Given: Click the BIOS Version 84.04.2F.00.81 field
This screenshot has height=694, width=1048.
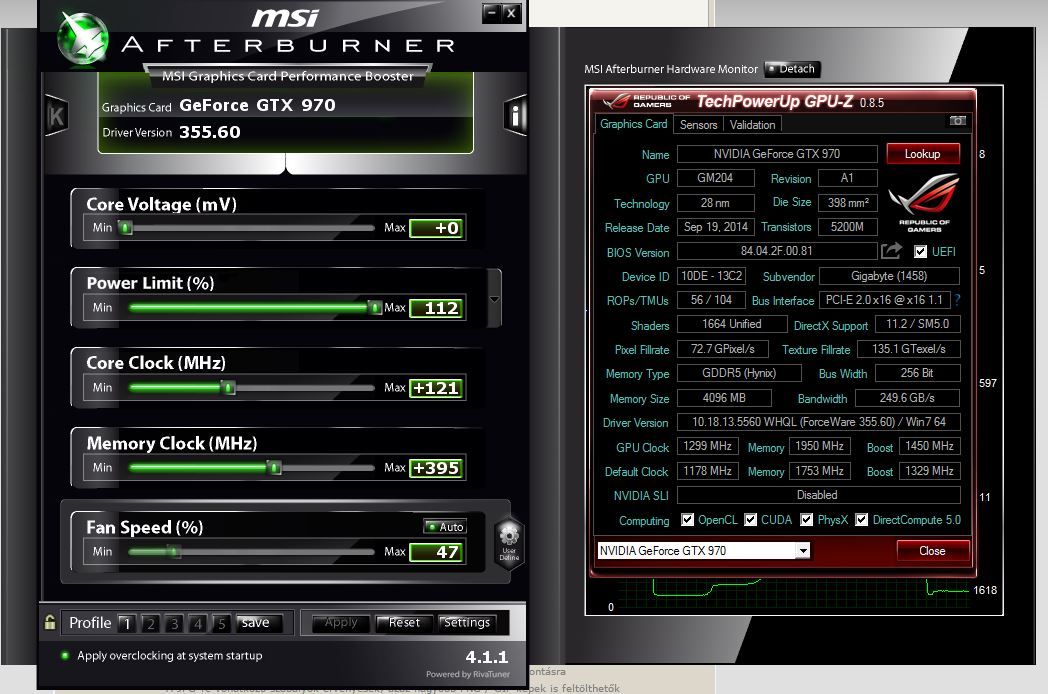Looking at the screenshot, I should pyautogui.click(x=777, y=251).
